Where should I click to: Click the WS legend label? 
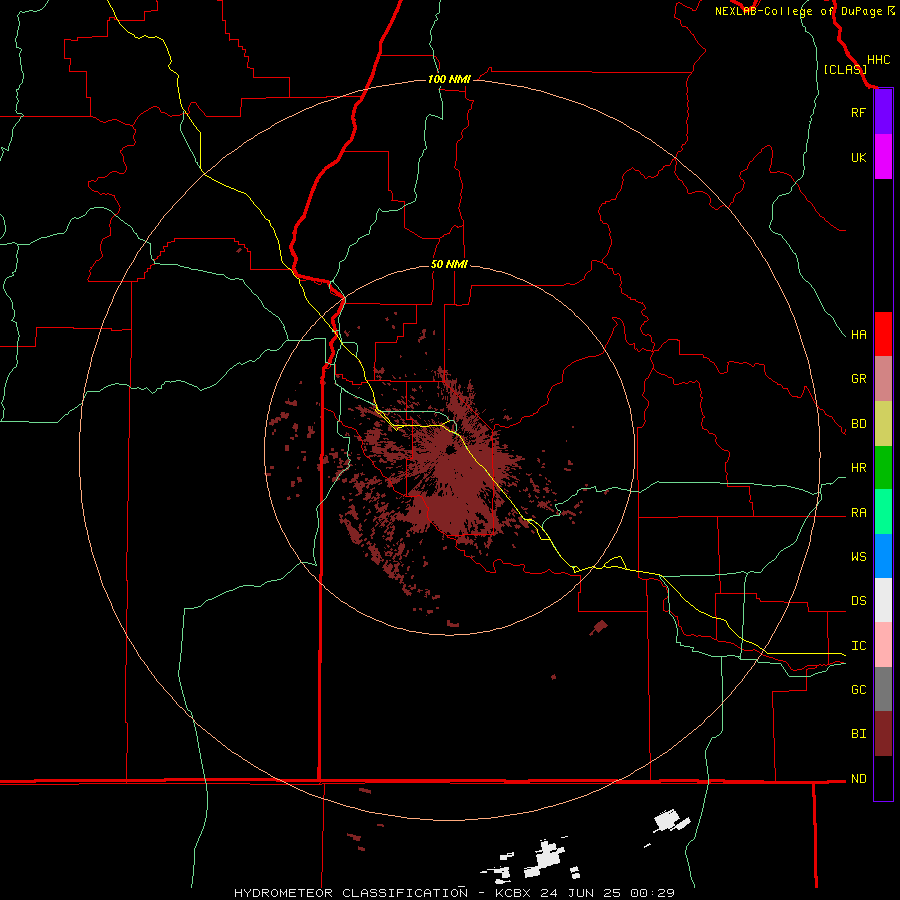click(858, 557)
